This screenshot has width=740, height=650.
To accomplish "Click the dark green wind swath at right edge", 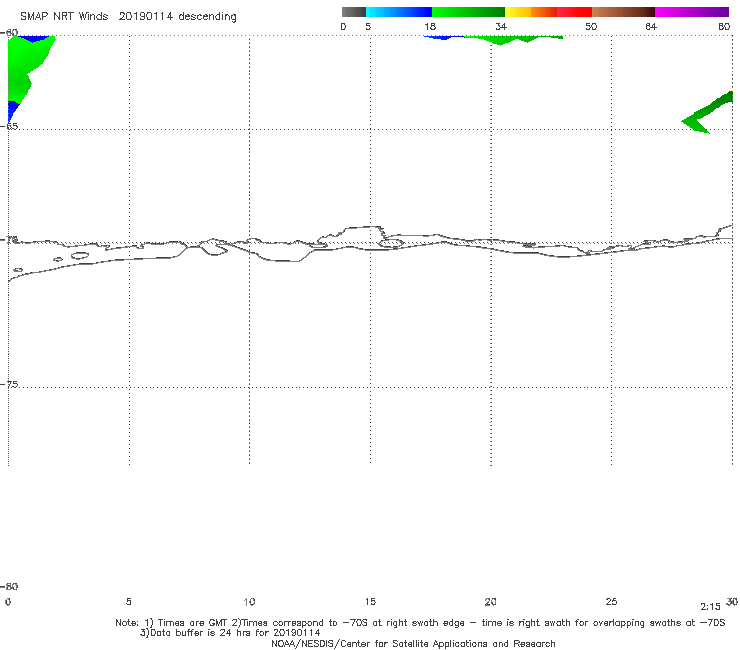I will 707,113.
